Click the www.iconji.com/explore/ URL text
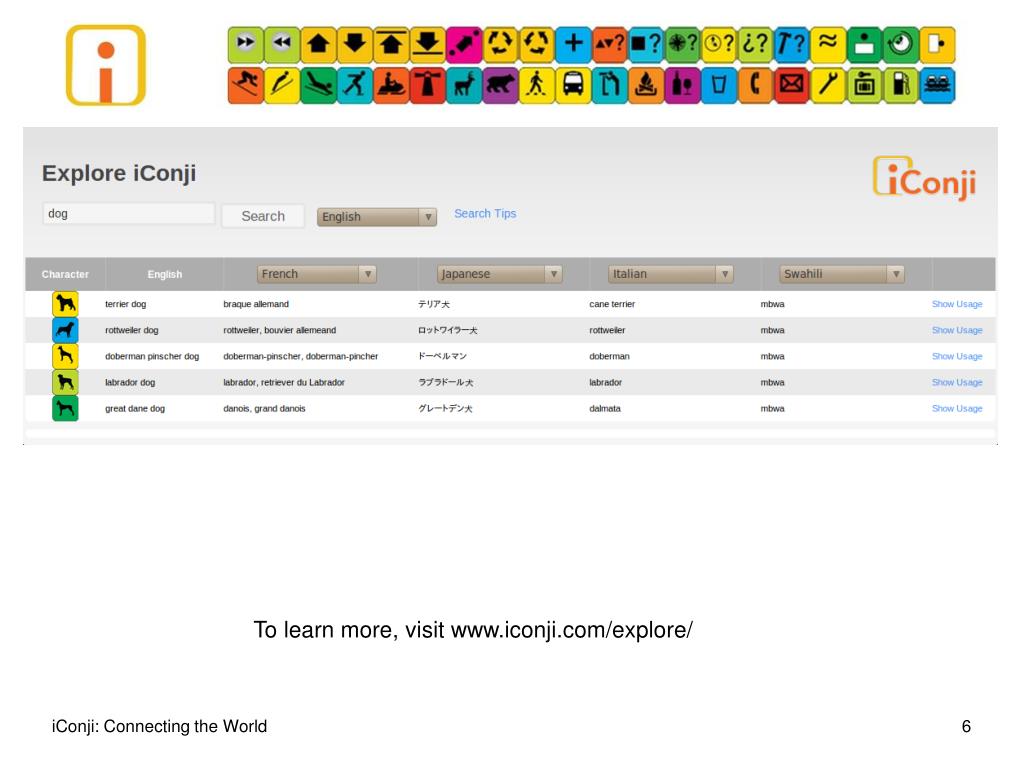The image size is (1024, 768). (572, 630)
